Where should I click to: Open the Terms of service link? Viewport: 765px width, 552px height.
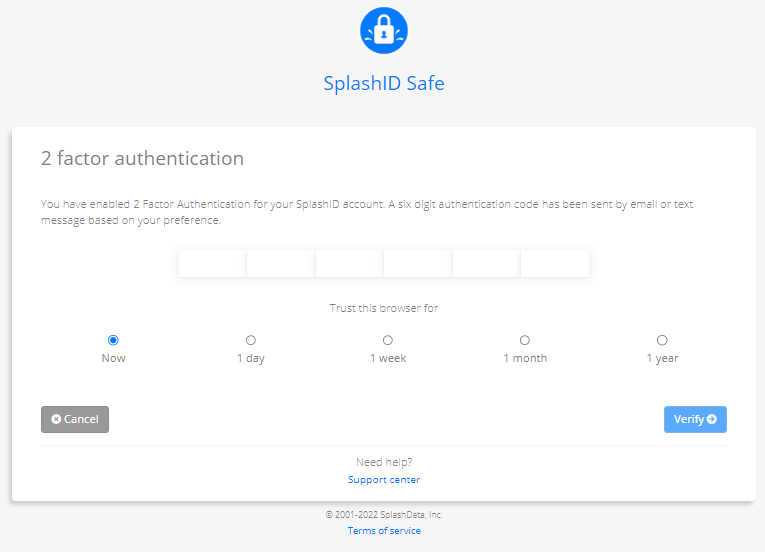point(384,531)
